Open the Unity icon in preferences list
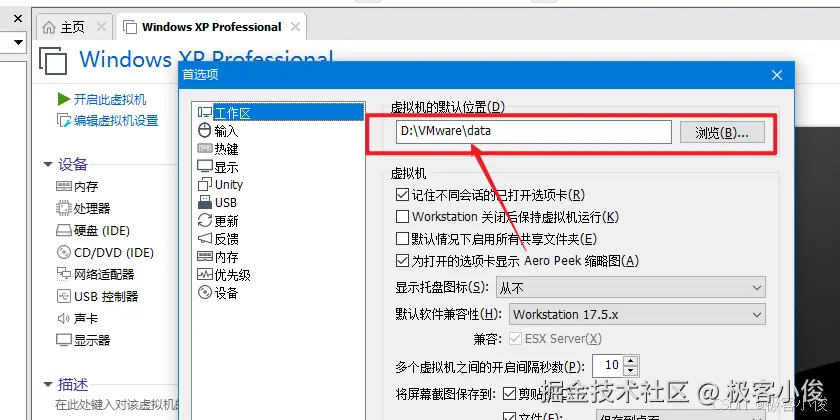 click(x=205, y=184)
